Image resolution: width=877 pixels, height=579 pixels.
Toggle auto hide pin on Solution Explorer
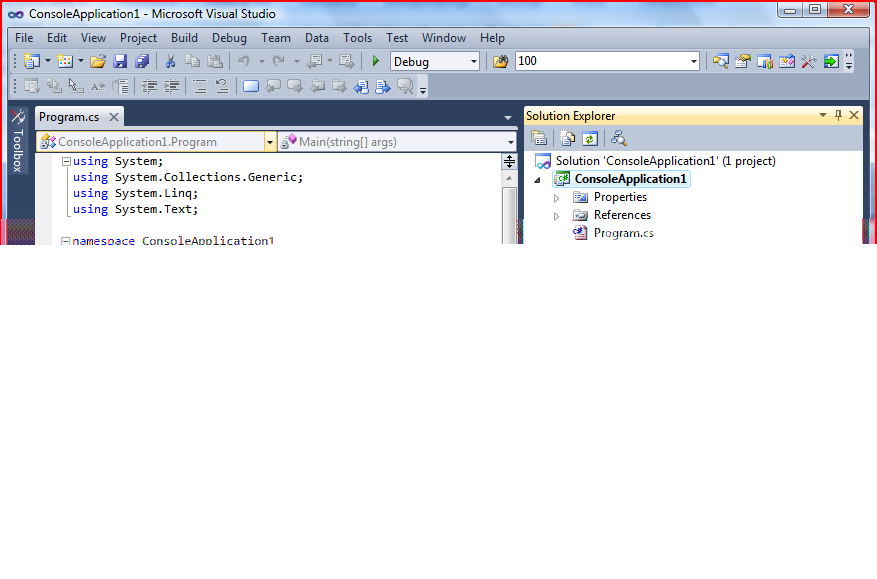838,115
